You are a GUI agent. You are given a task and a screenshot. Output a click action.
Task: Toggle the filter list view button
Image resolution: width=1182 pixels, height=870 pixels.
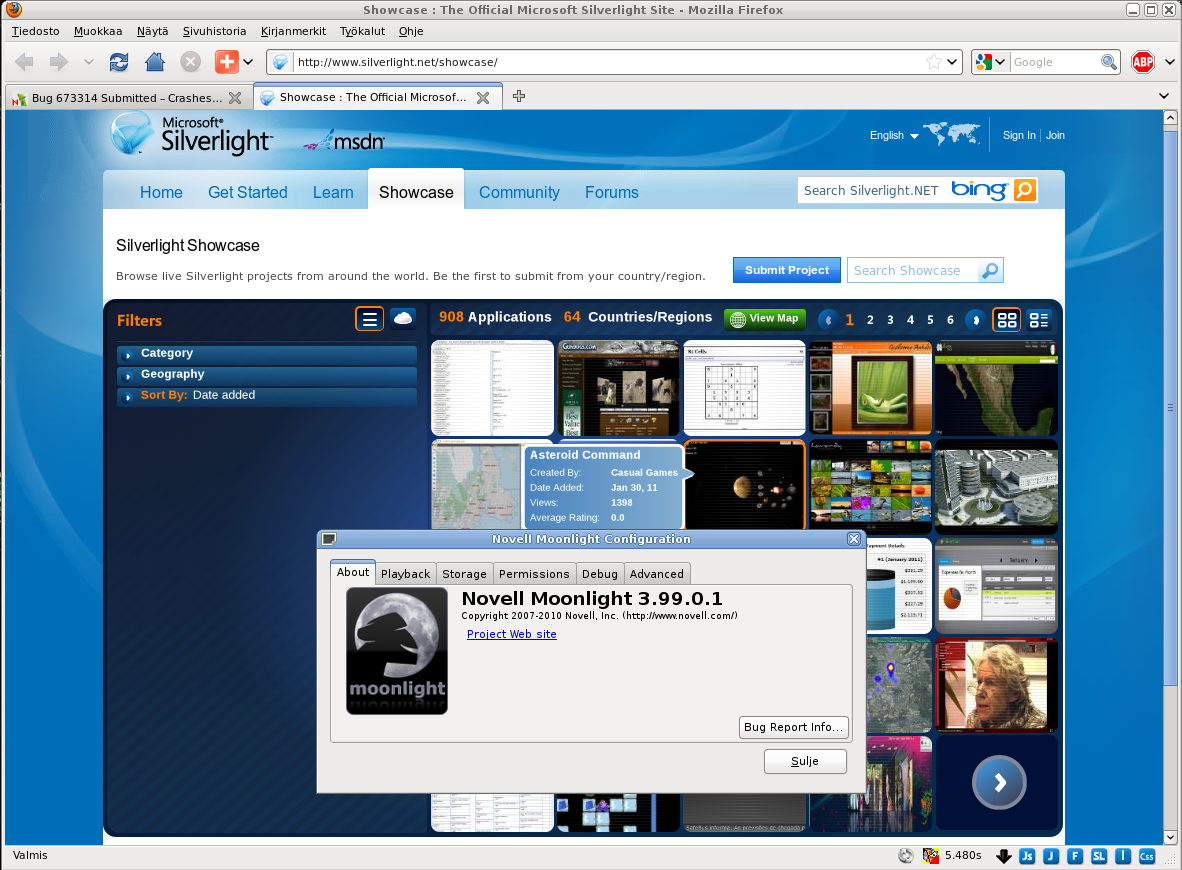click(370, 319)
